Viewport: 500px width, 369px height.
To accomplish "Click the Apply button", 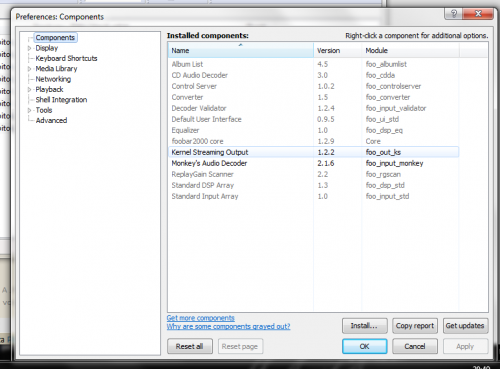I will 465,346.
